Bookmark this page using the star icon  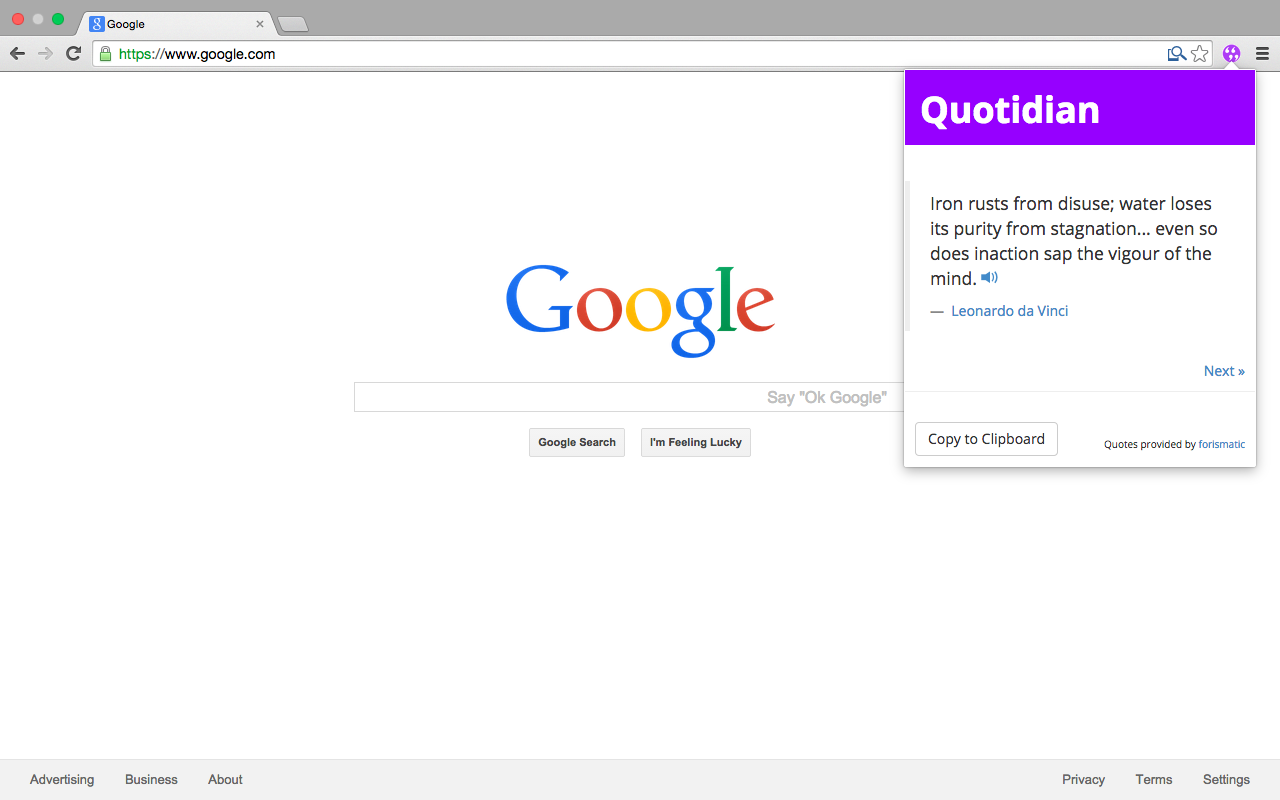point(1199,53)
